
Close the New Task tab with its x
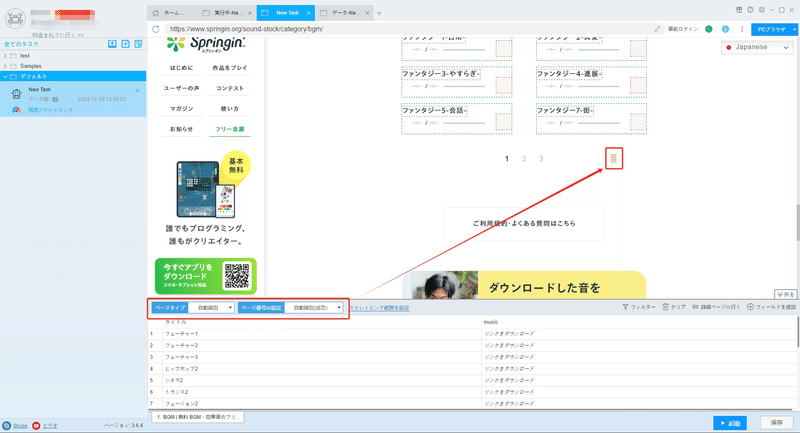(309, 13)
